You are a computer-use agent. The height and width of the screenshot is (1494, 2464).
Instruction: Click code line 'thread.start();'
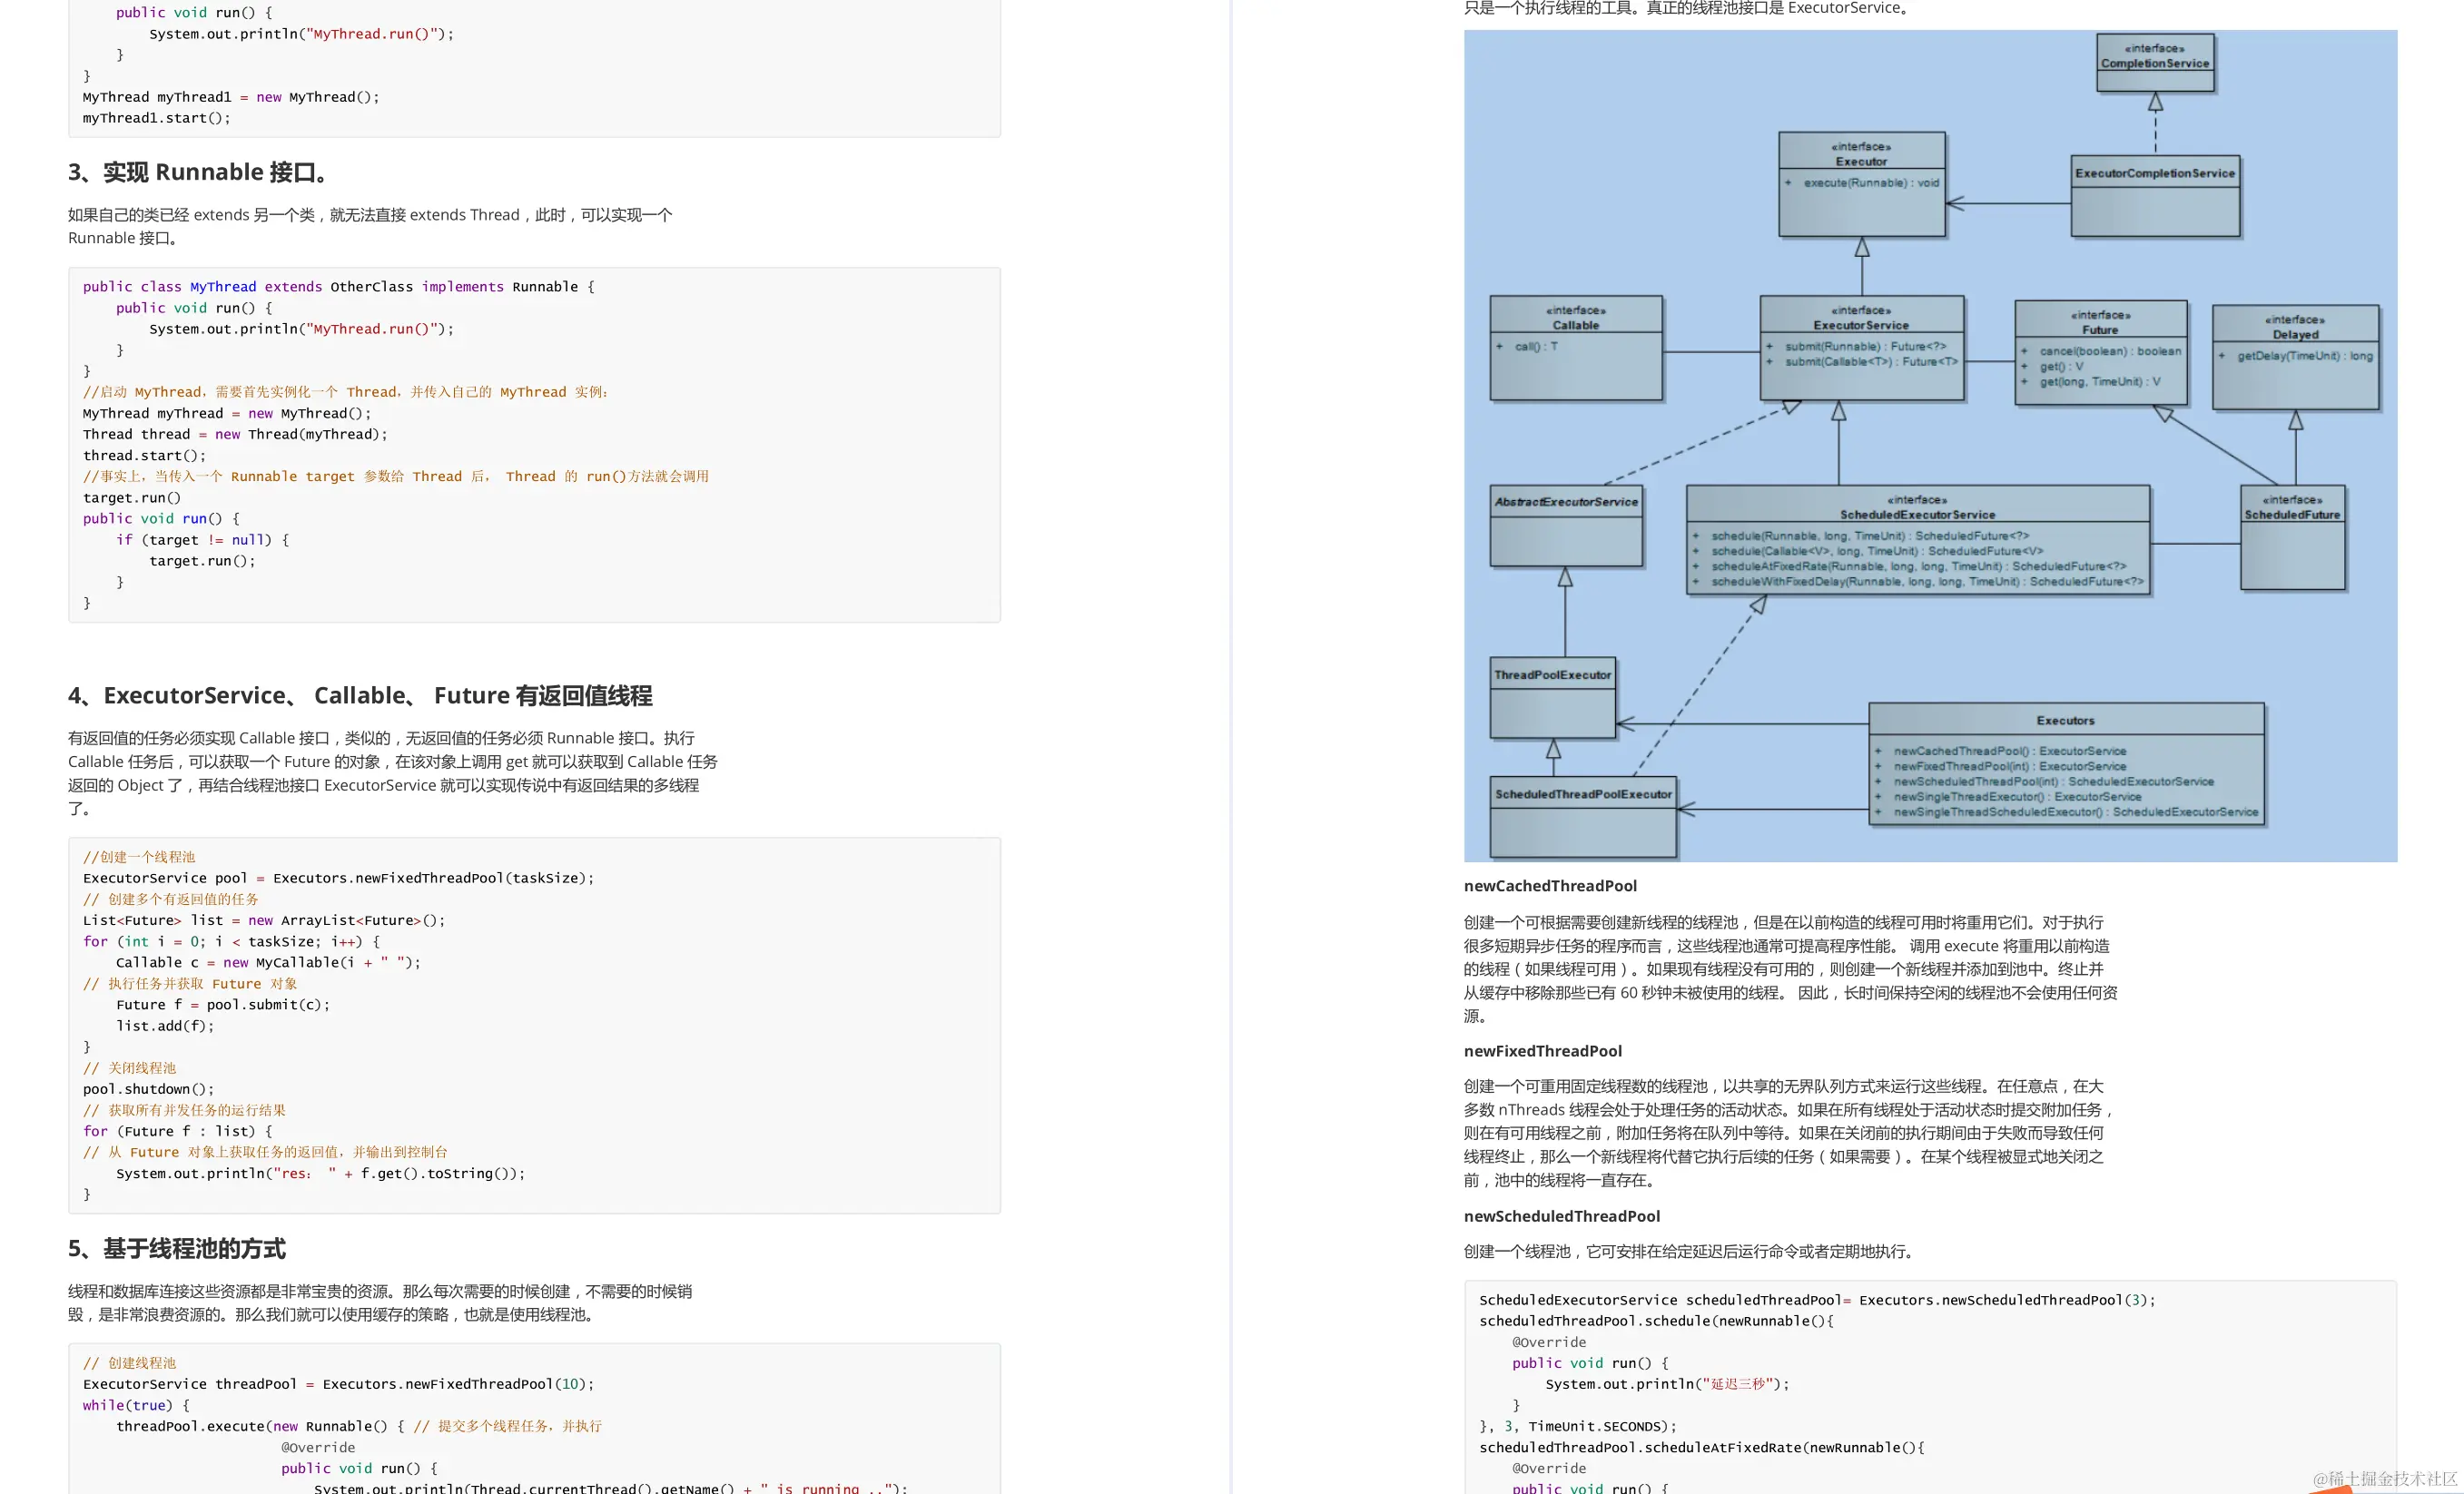coord(144,455)
